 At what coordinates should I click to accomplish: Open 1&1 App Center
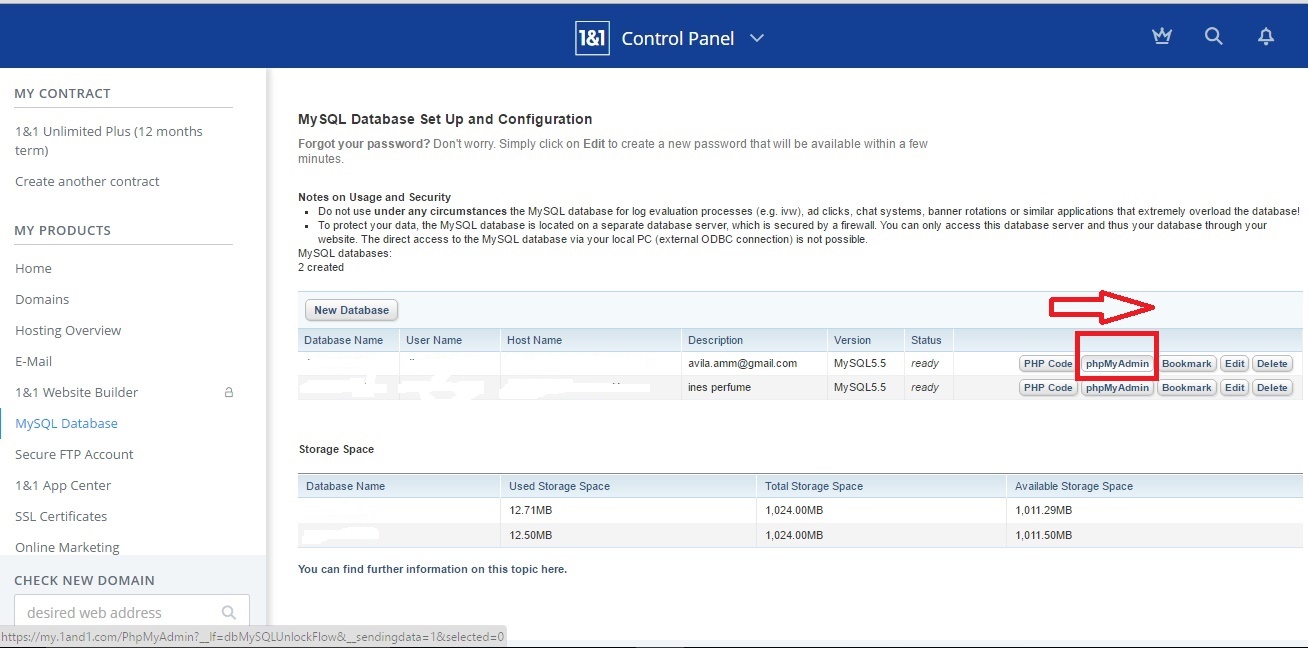(x=63, y=485)
